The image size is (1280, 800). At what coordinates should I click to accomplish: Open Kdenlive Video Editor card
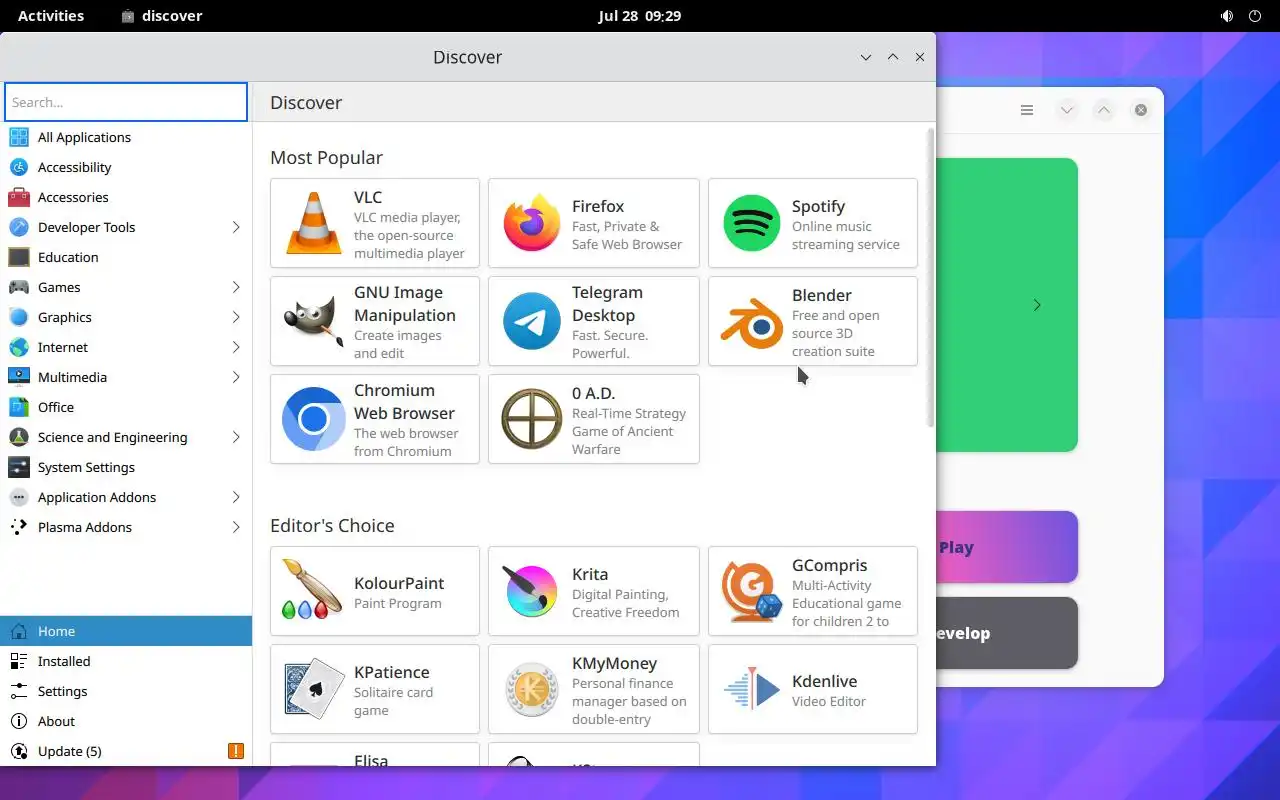[x=813, y=689]
